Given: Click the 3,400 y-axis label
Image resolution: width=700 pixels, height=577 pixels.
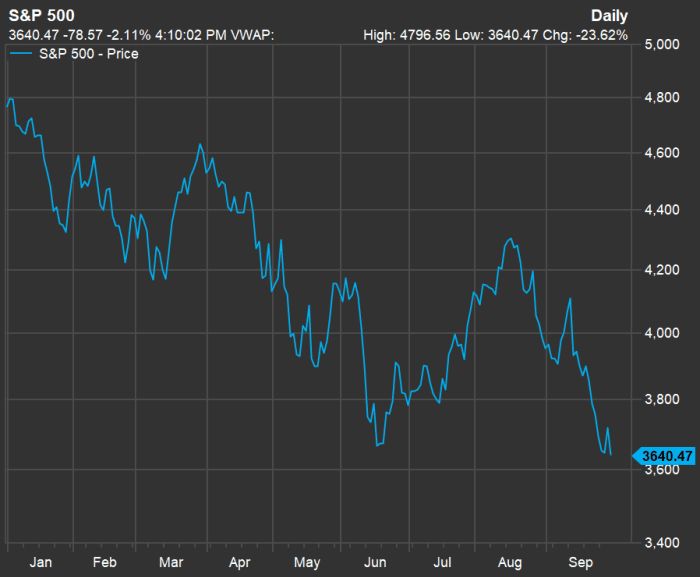Looking at the screenshot, I should 662,543.
